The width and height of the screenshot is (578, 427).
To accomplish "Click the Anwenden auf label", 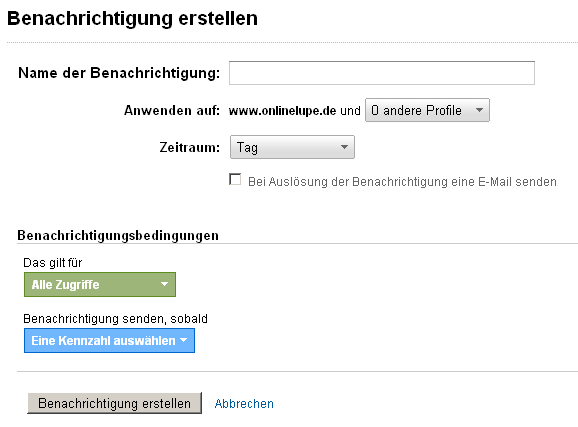I will (x=172, y=110).
